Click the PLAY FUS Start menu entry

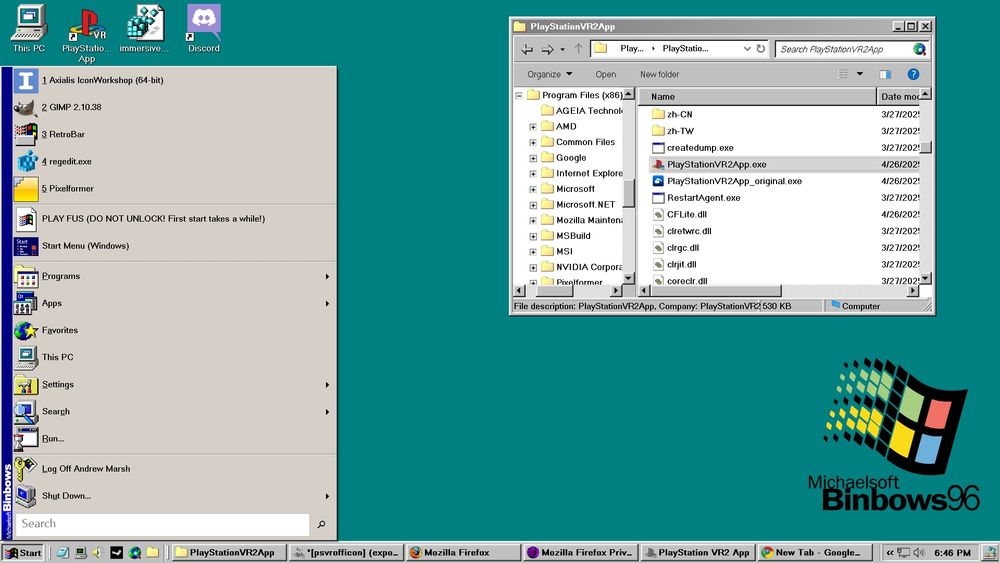(x=175, y=219)
